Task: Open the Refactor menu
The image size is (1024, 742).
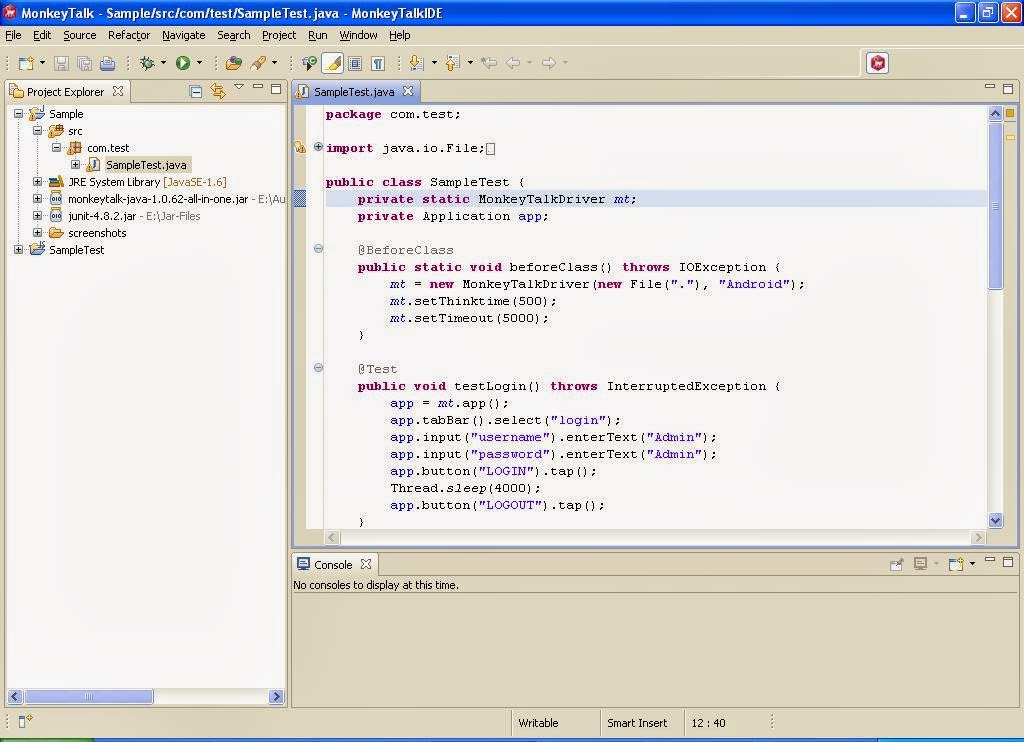Action: coord(129,35)
